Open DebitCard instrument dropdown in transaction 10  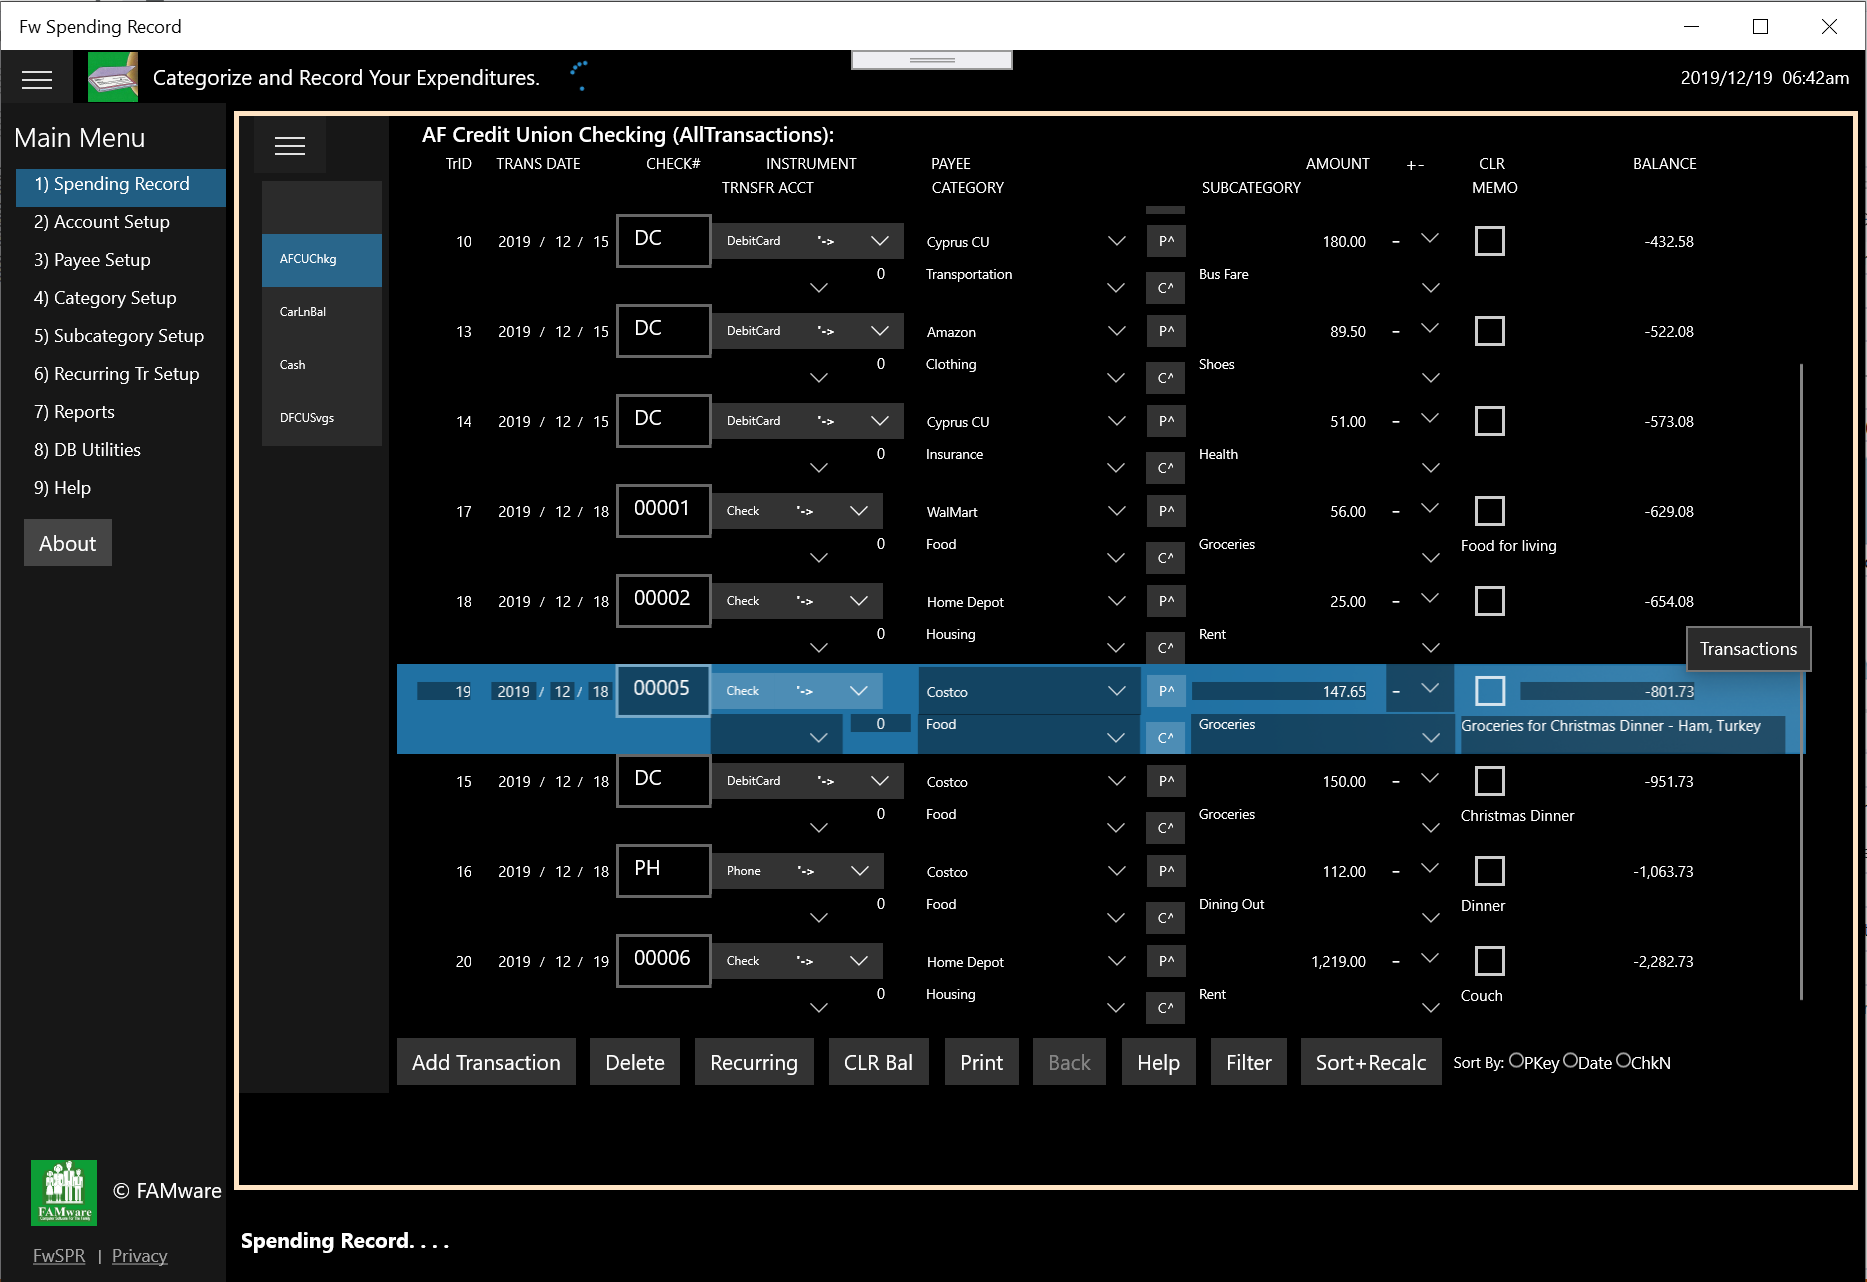(x=880, y=241)
